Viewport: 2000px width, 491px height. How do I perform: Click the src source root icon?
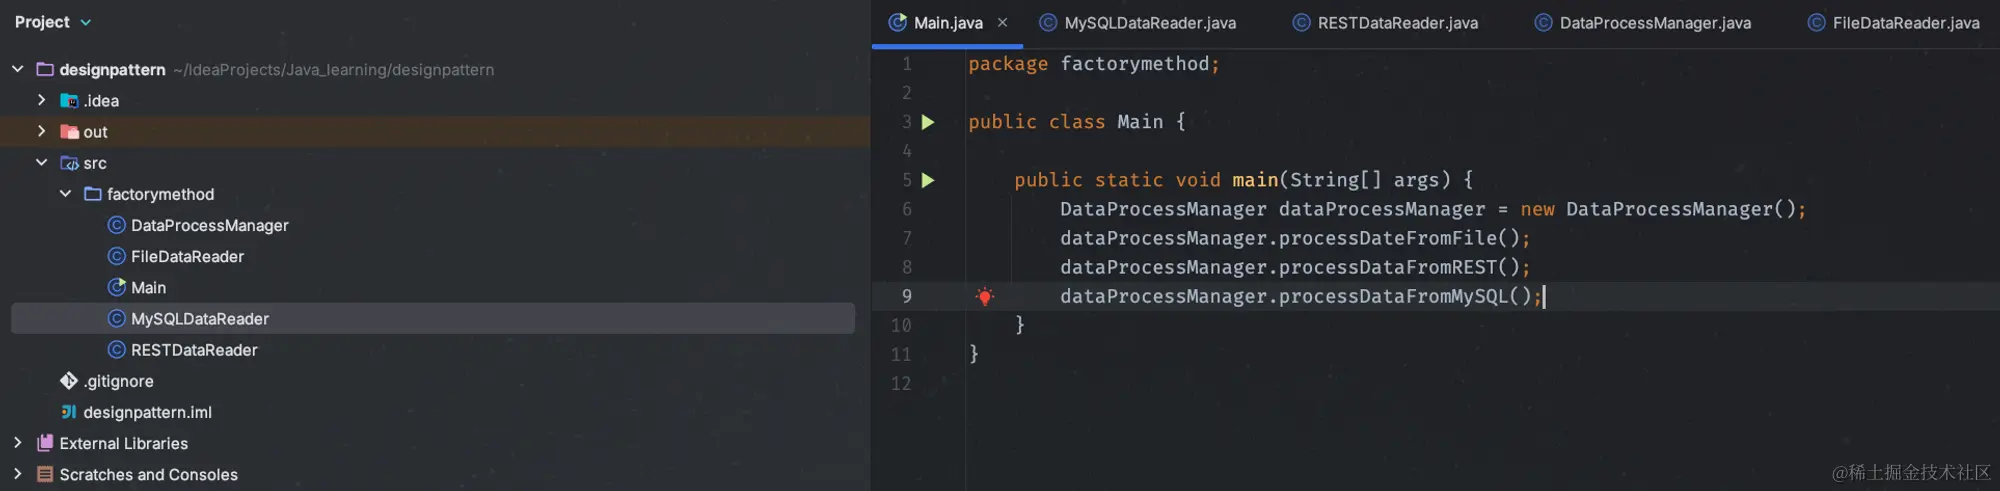[x=69, y=162]
